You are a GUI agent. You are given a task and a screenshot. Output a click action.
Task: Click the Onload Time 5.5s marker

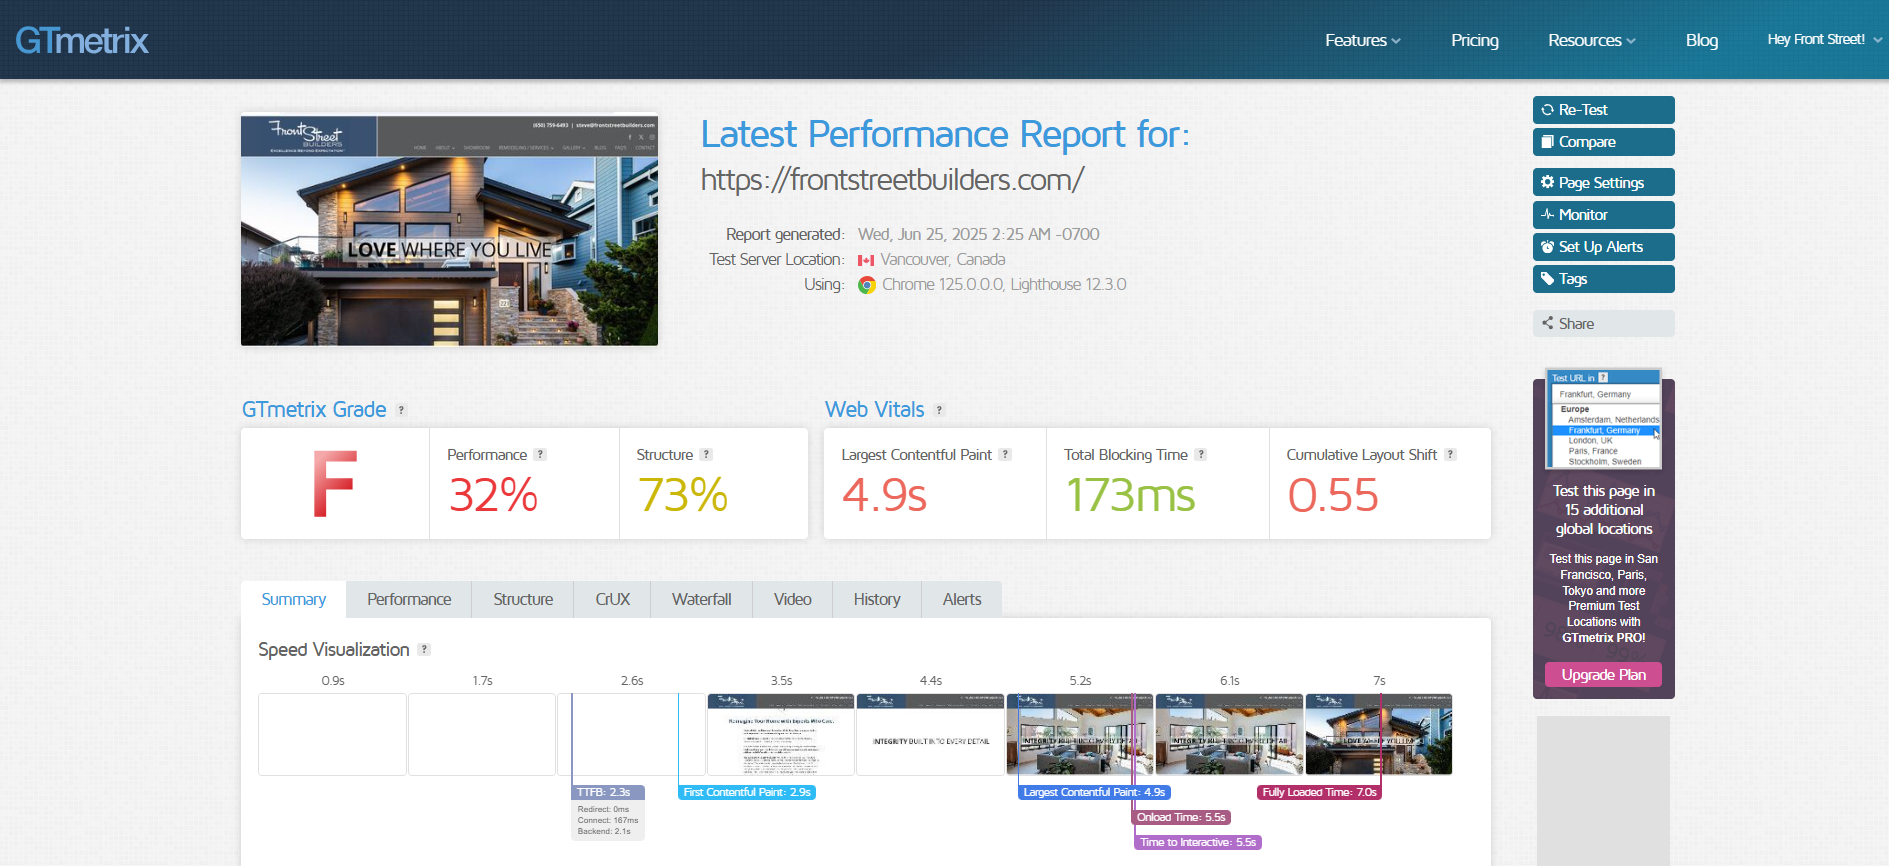click(1181, 817)
